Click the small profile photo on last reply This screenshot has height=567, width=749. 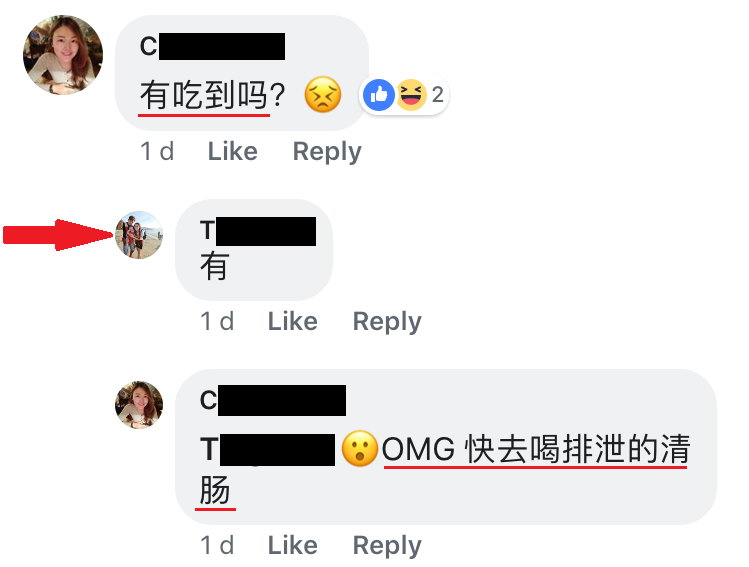139,405
